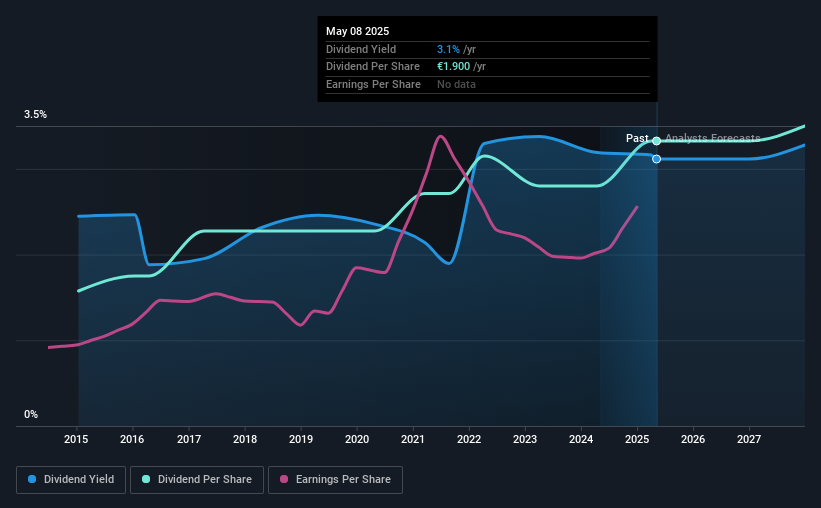This screenshot has width=821, height=508.
Task: Click the 3.5% y-axis label
Action: tap(35, 115)
